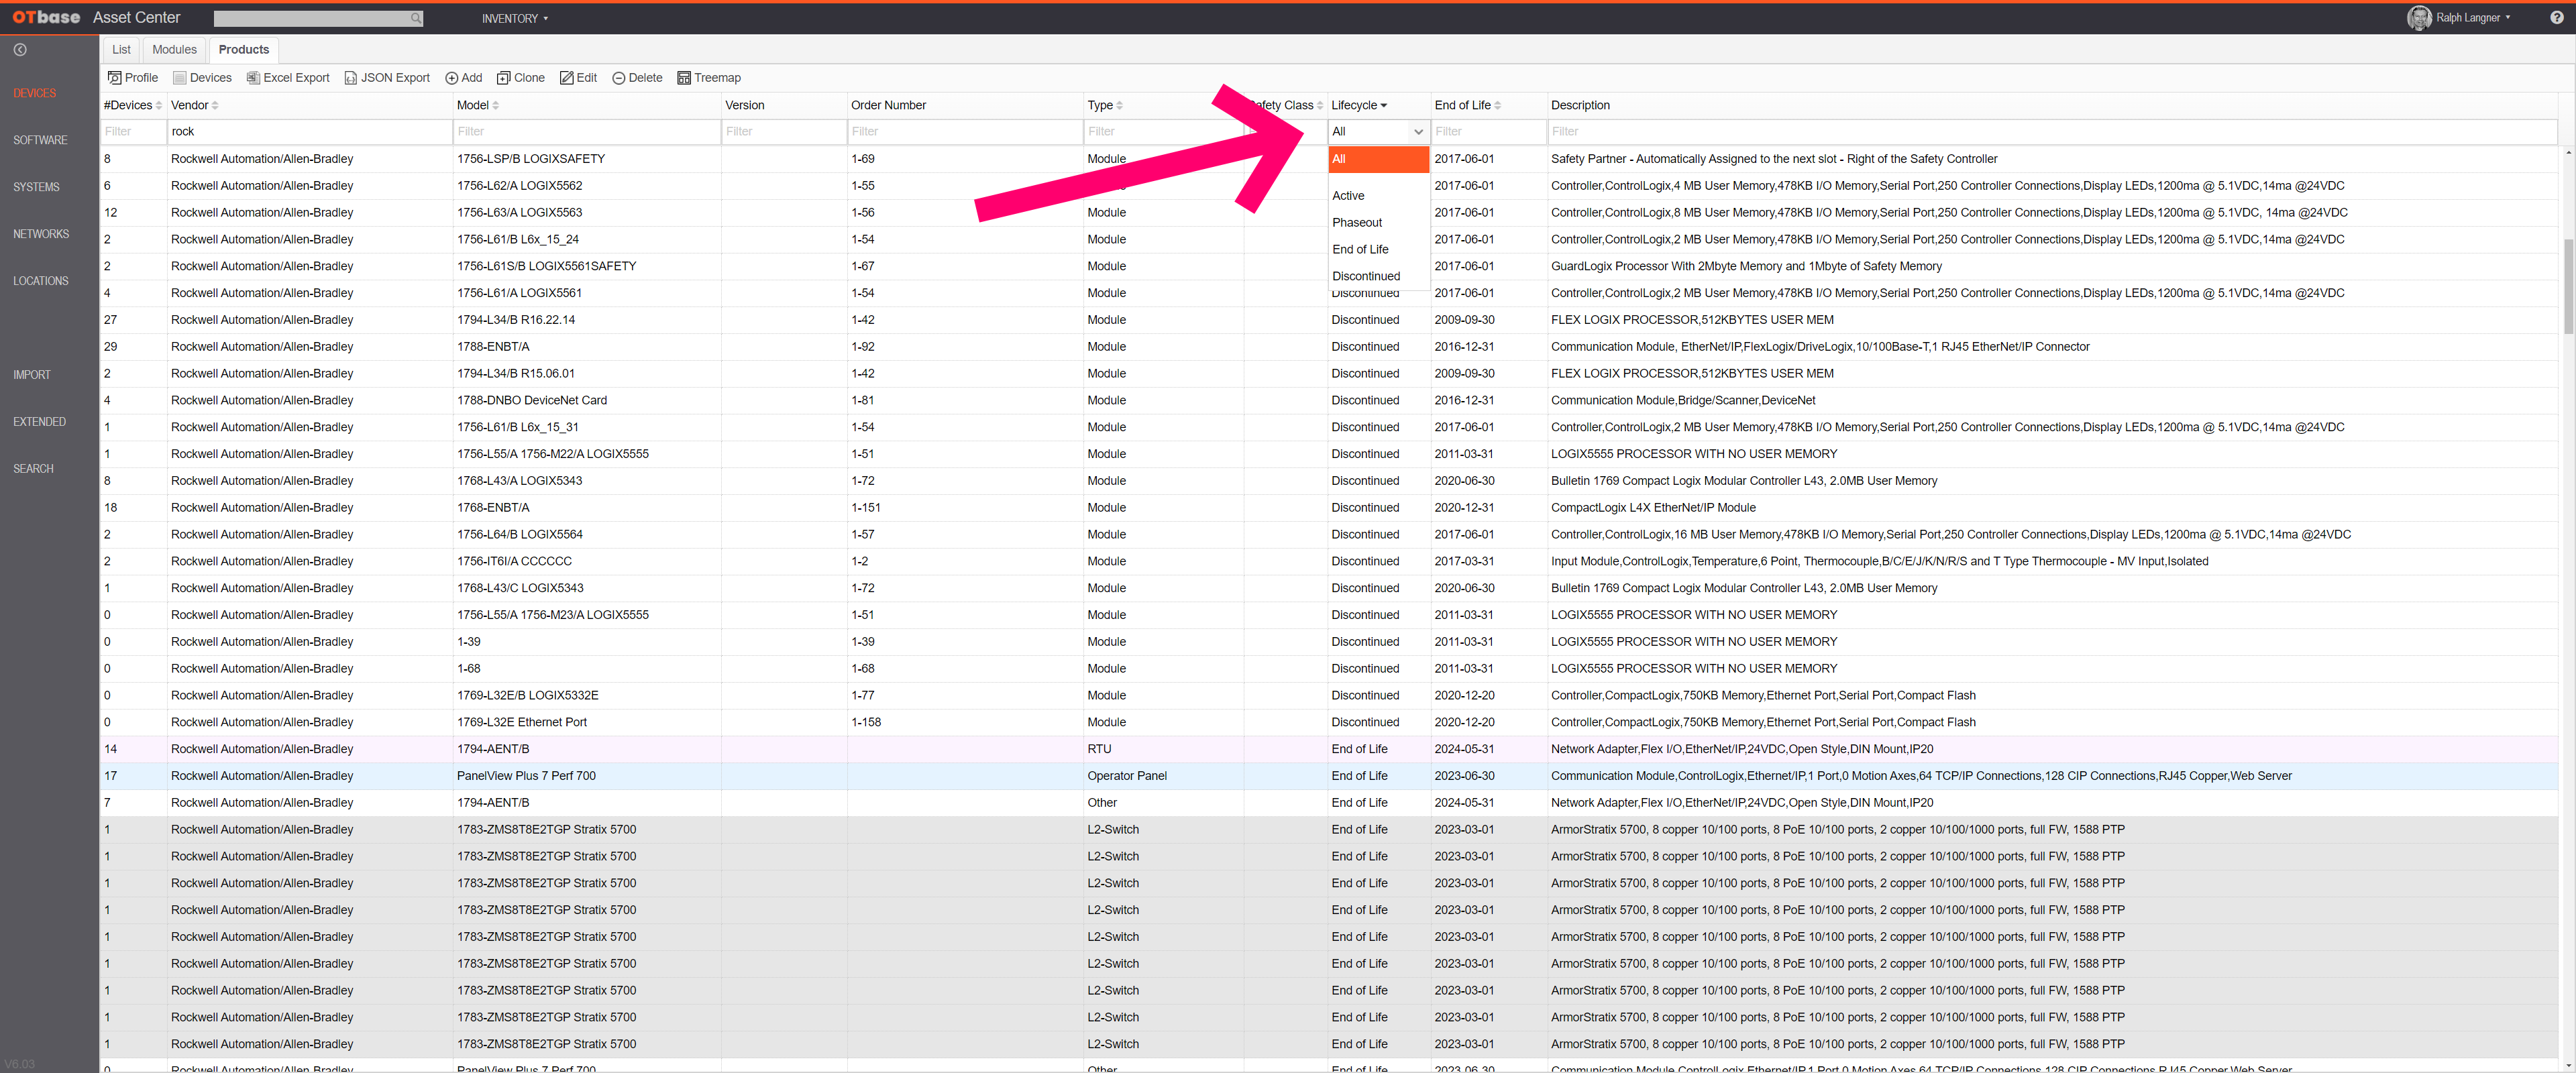Add a new product
This screenshot has width=2576, height=1073.
tap(463, 78)
